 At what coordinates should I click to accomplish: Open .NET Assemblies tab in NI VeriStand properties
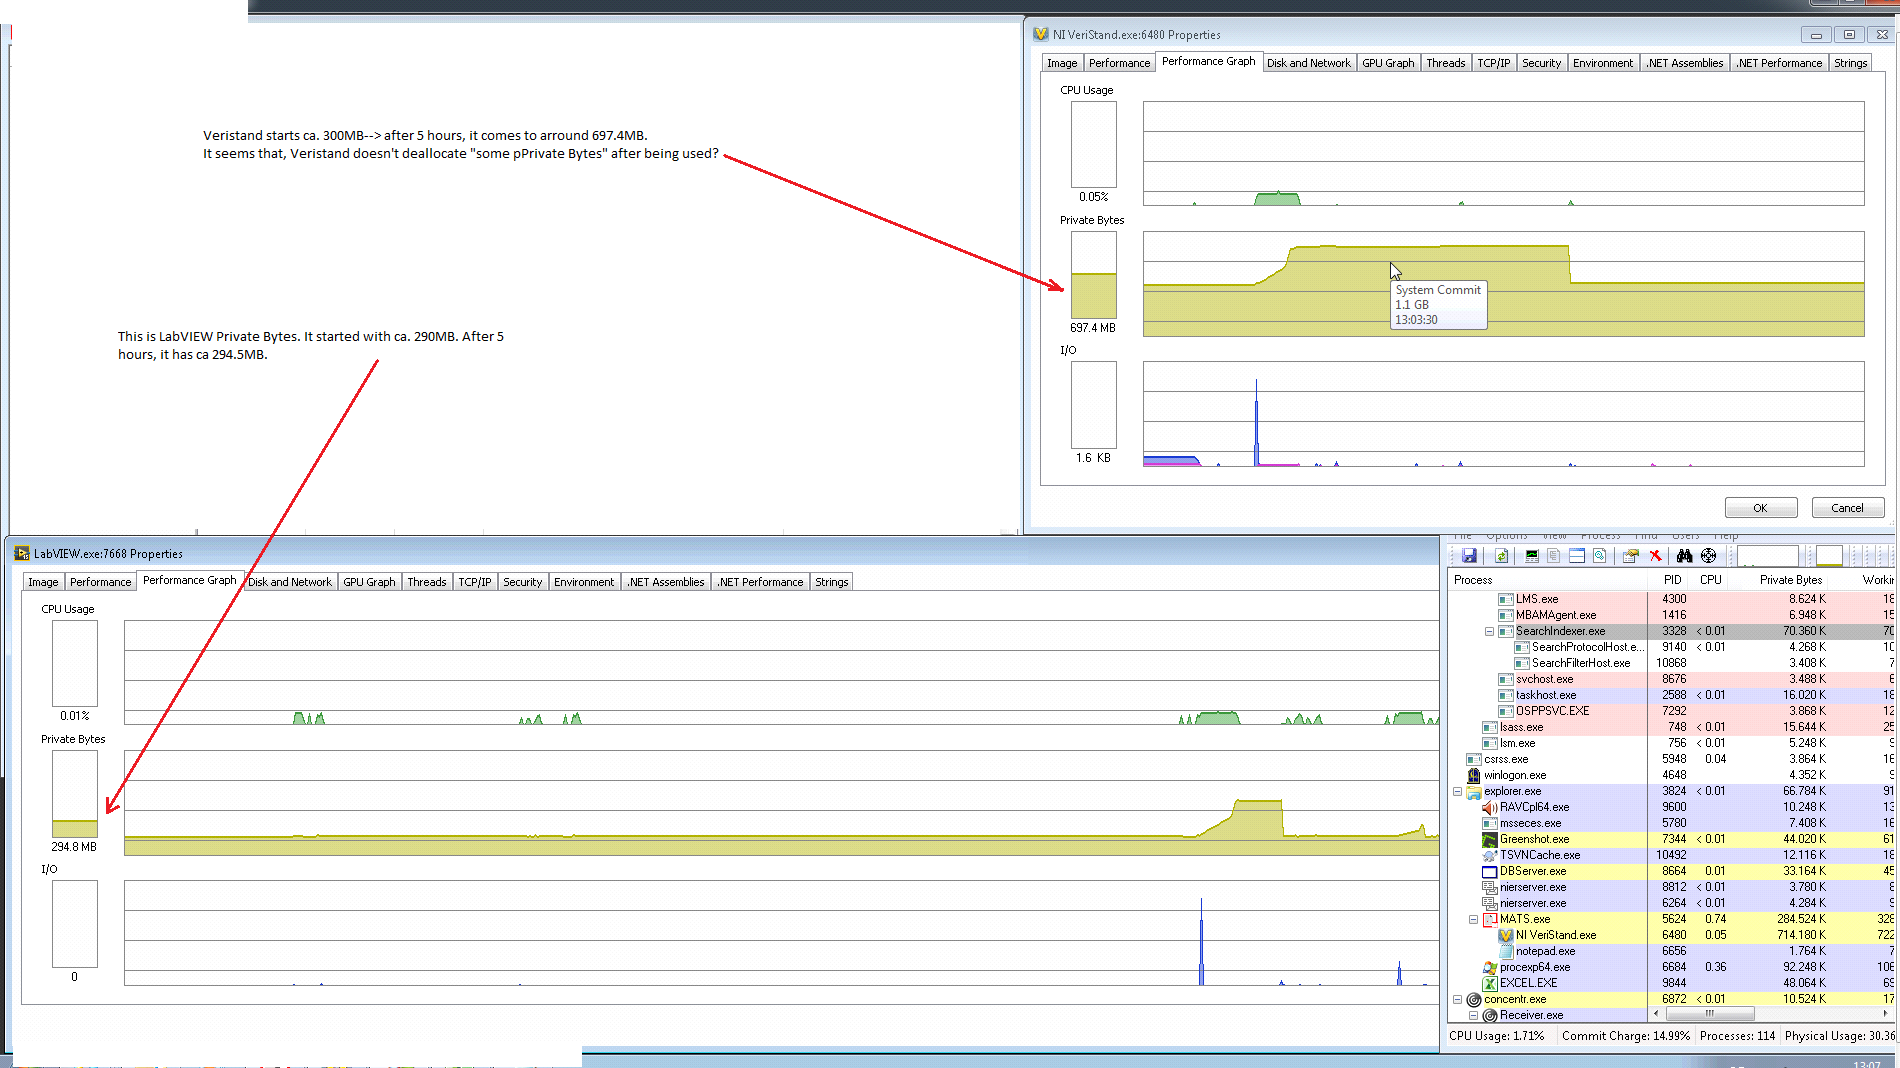pos(1685,63)
